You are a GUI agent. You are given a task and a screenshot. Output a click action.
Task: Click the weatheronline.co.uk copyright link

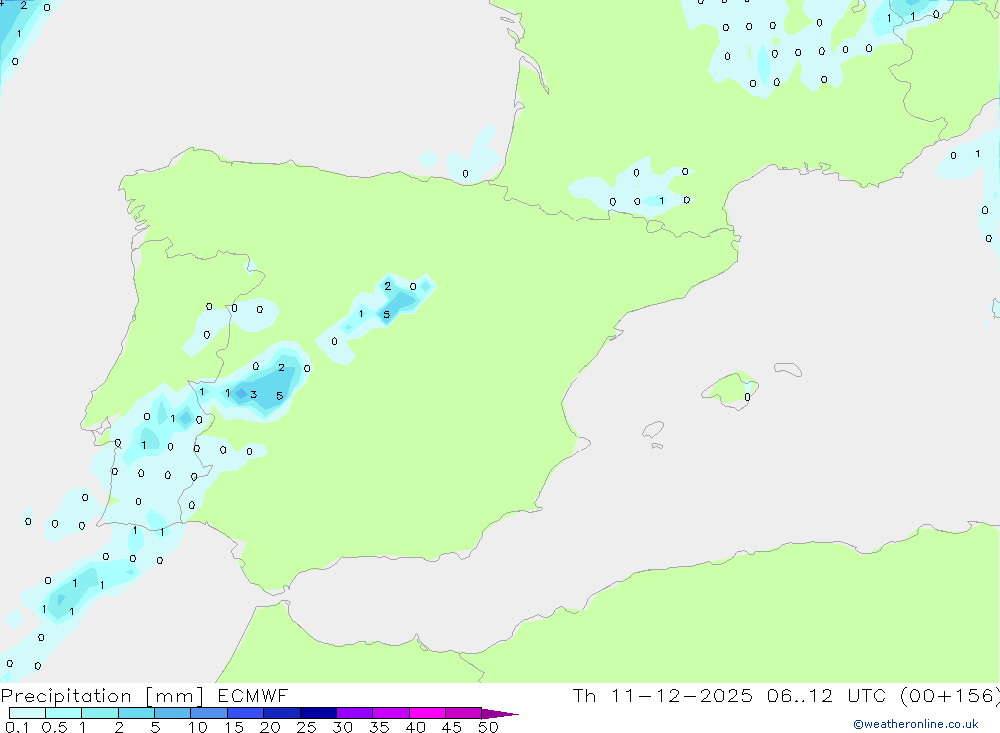pos(915,724)
